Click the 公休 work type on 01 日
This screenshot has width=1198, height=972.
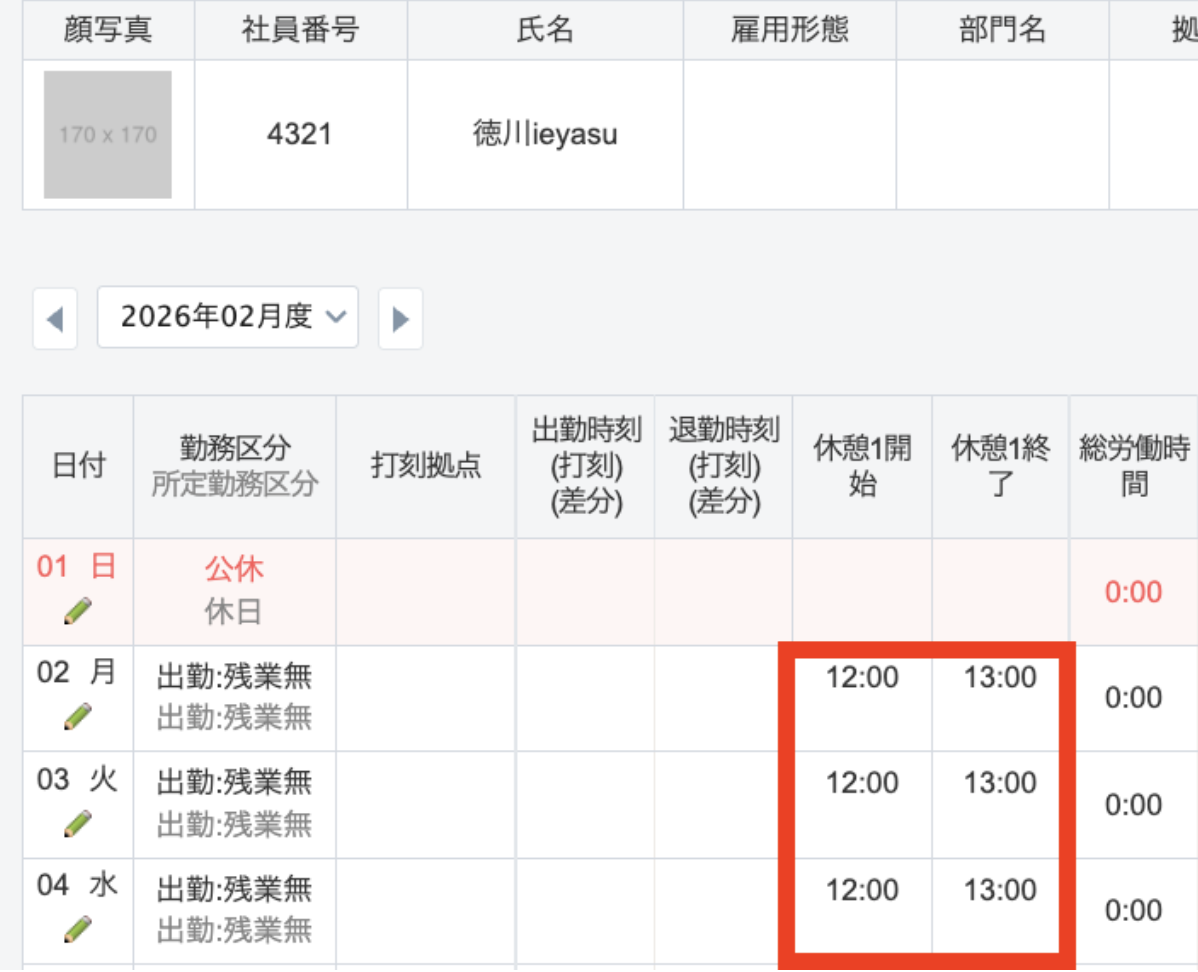(234, 570)
